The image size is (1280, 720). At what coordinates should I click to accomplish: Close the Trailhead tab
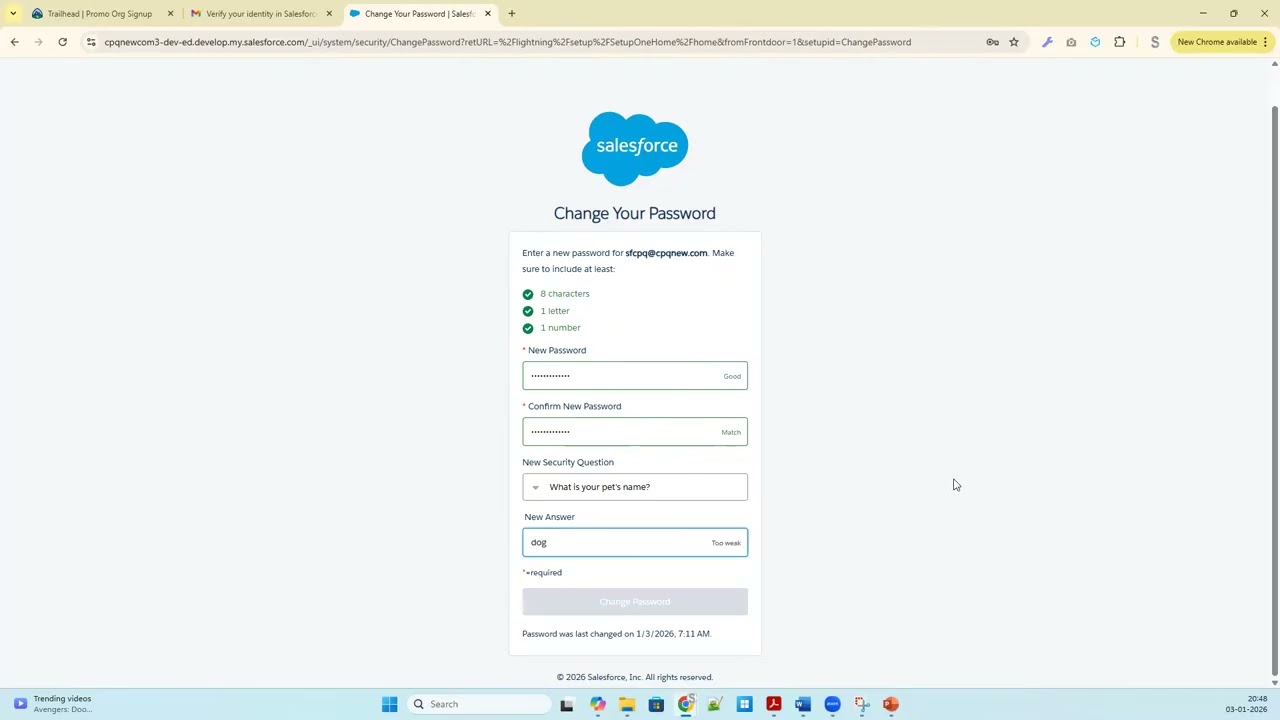[x=170, y=13]
